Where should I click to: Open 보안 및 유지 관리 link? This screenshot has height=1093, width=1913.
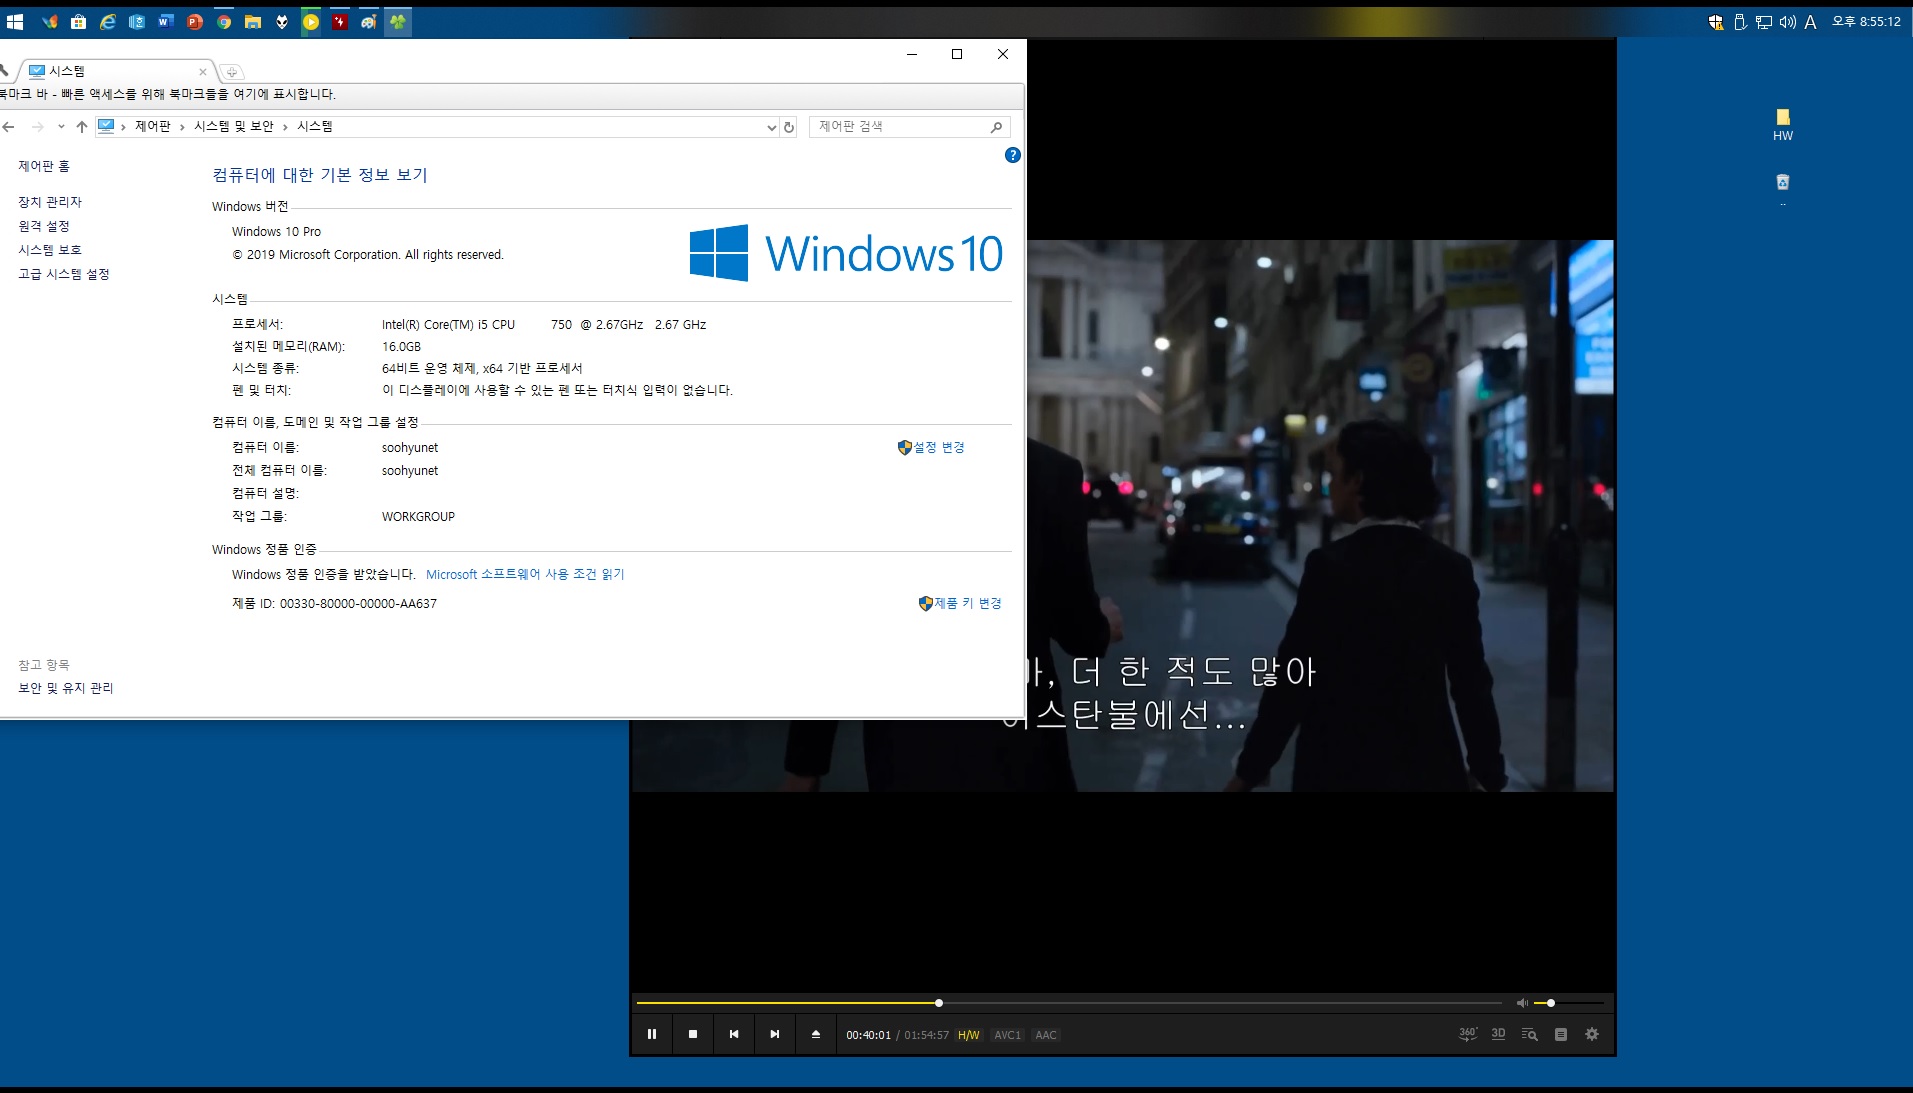coord(66,688)
